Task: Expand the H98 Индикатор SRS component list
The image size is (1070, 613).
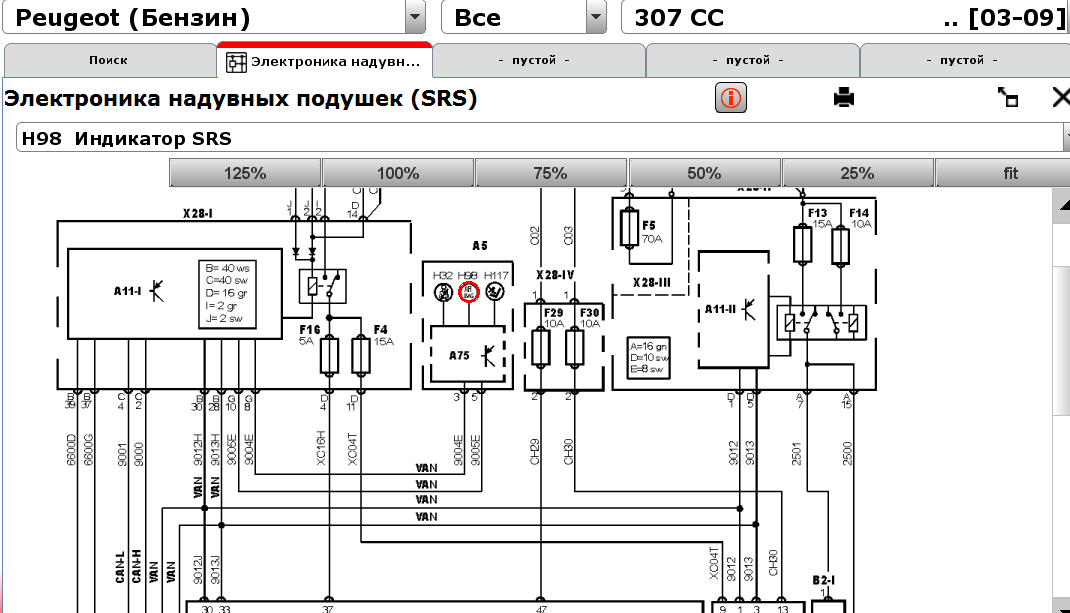Action: 1066,138
